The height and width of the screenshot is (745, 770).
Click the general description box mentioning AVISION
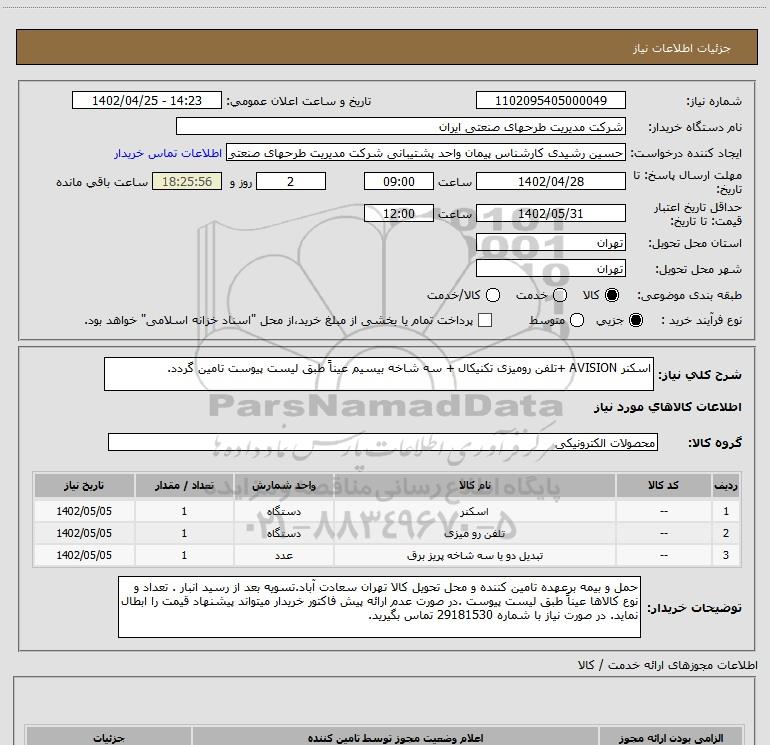coord(379,374)
